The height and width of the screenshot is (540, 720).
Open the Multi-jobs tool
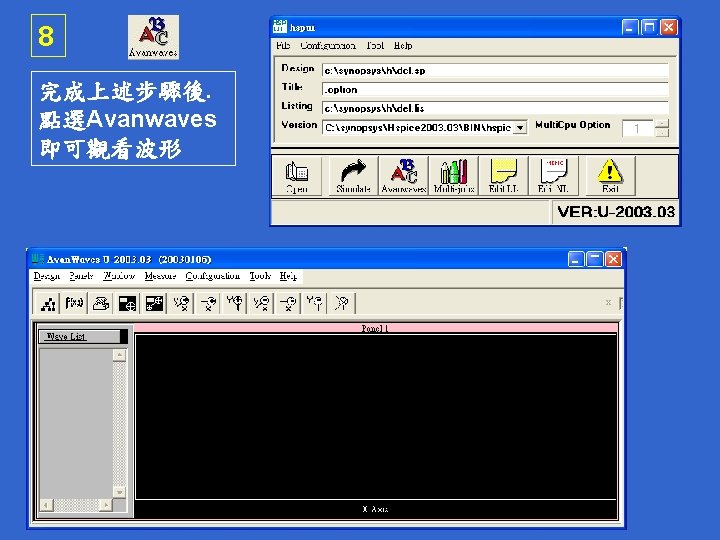454,176
